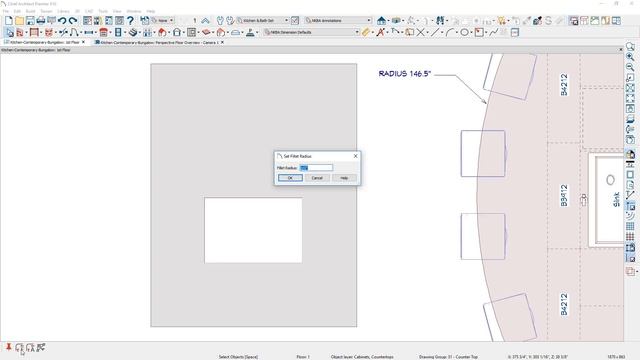The image size is (640, 360).
Task: Open the CAD menu
Action: pyautogui.click(x=89, y=11)
